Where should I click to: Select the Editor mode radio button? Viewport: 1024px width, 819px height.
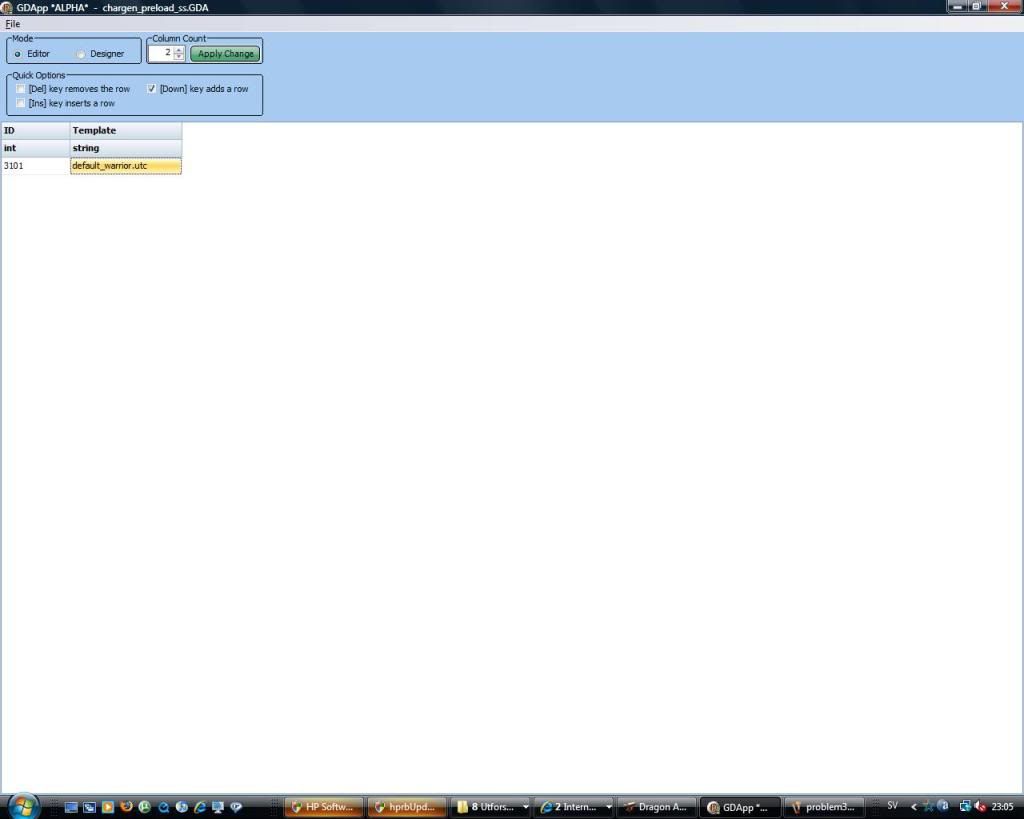click(x=18, y=54)
